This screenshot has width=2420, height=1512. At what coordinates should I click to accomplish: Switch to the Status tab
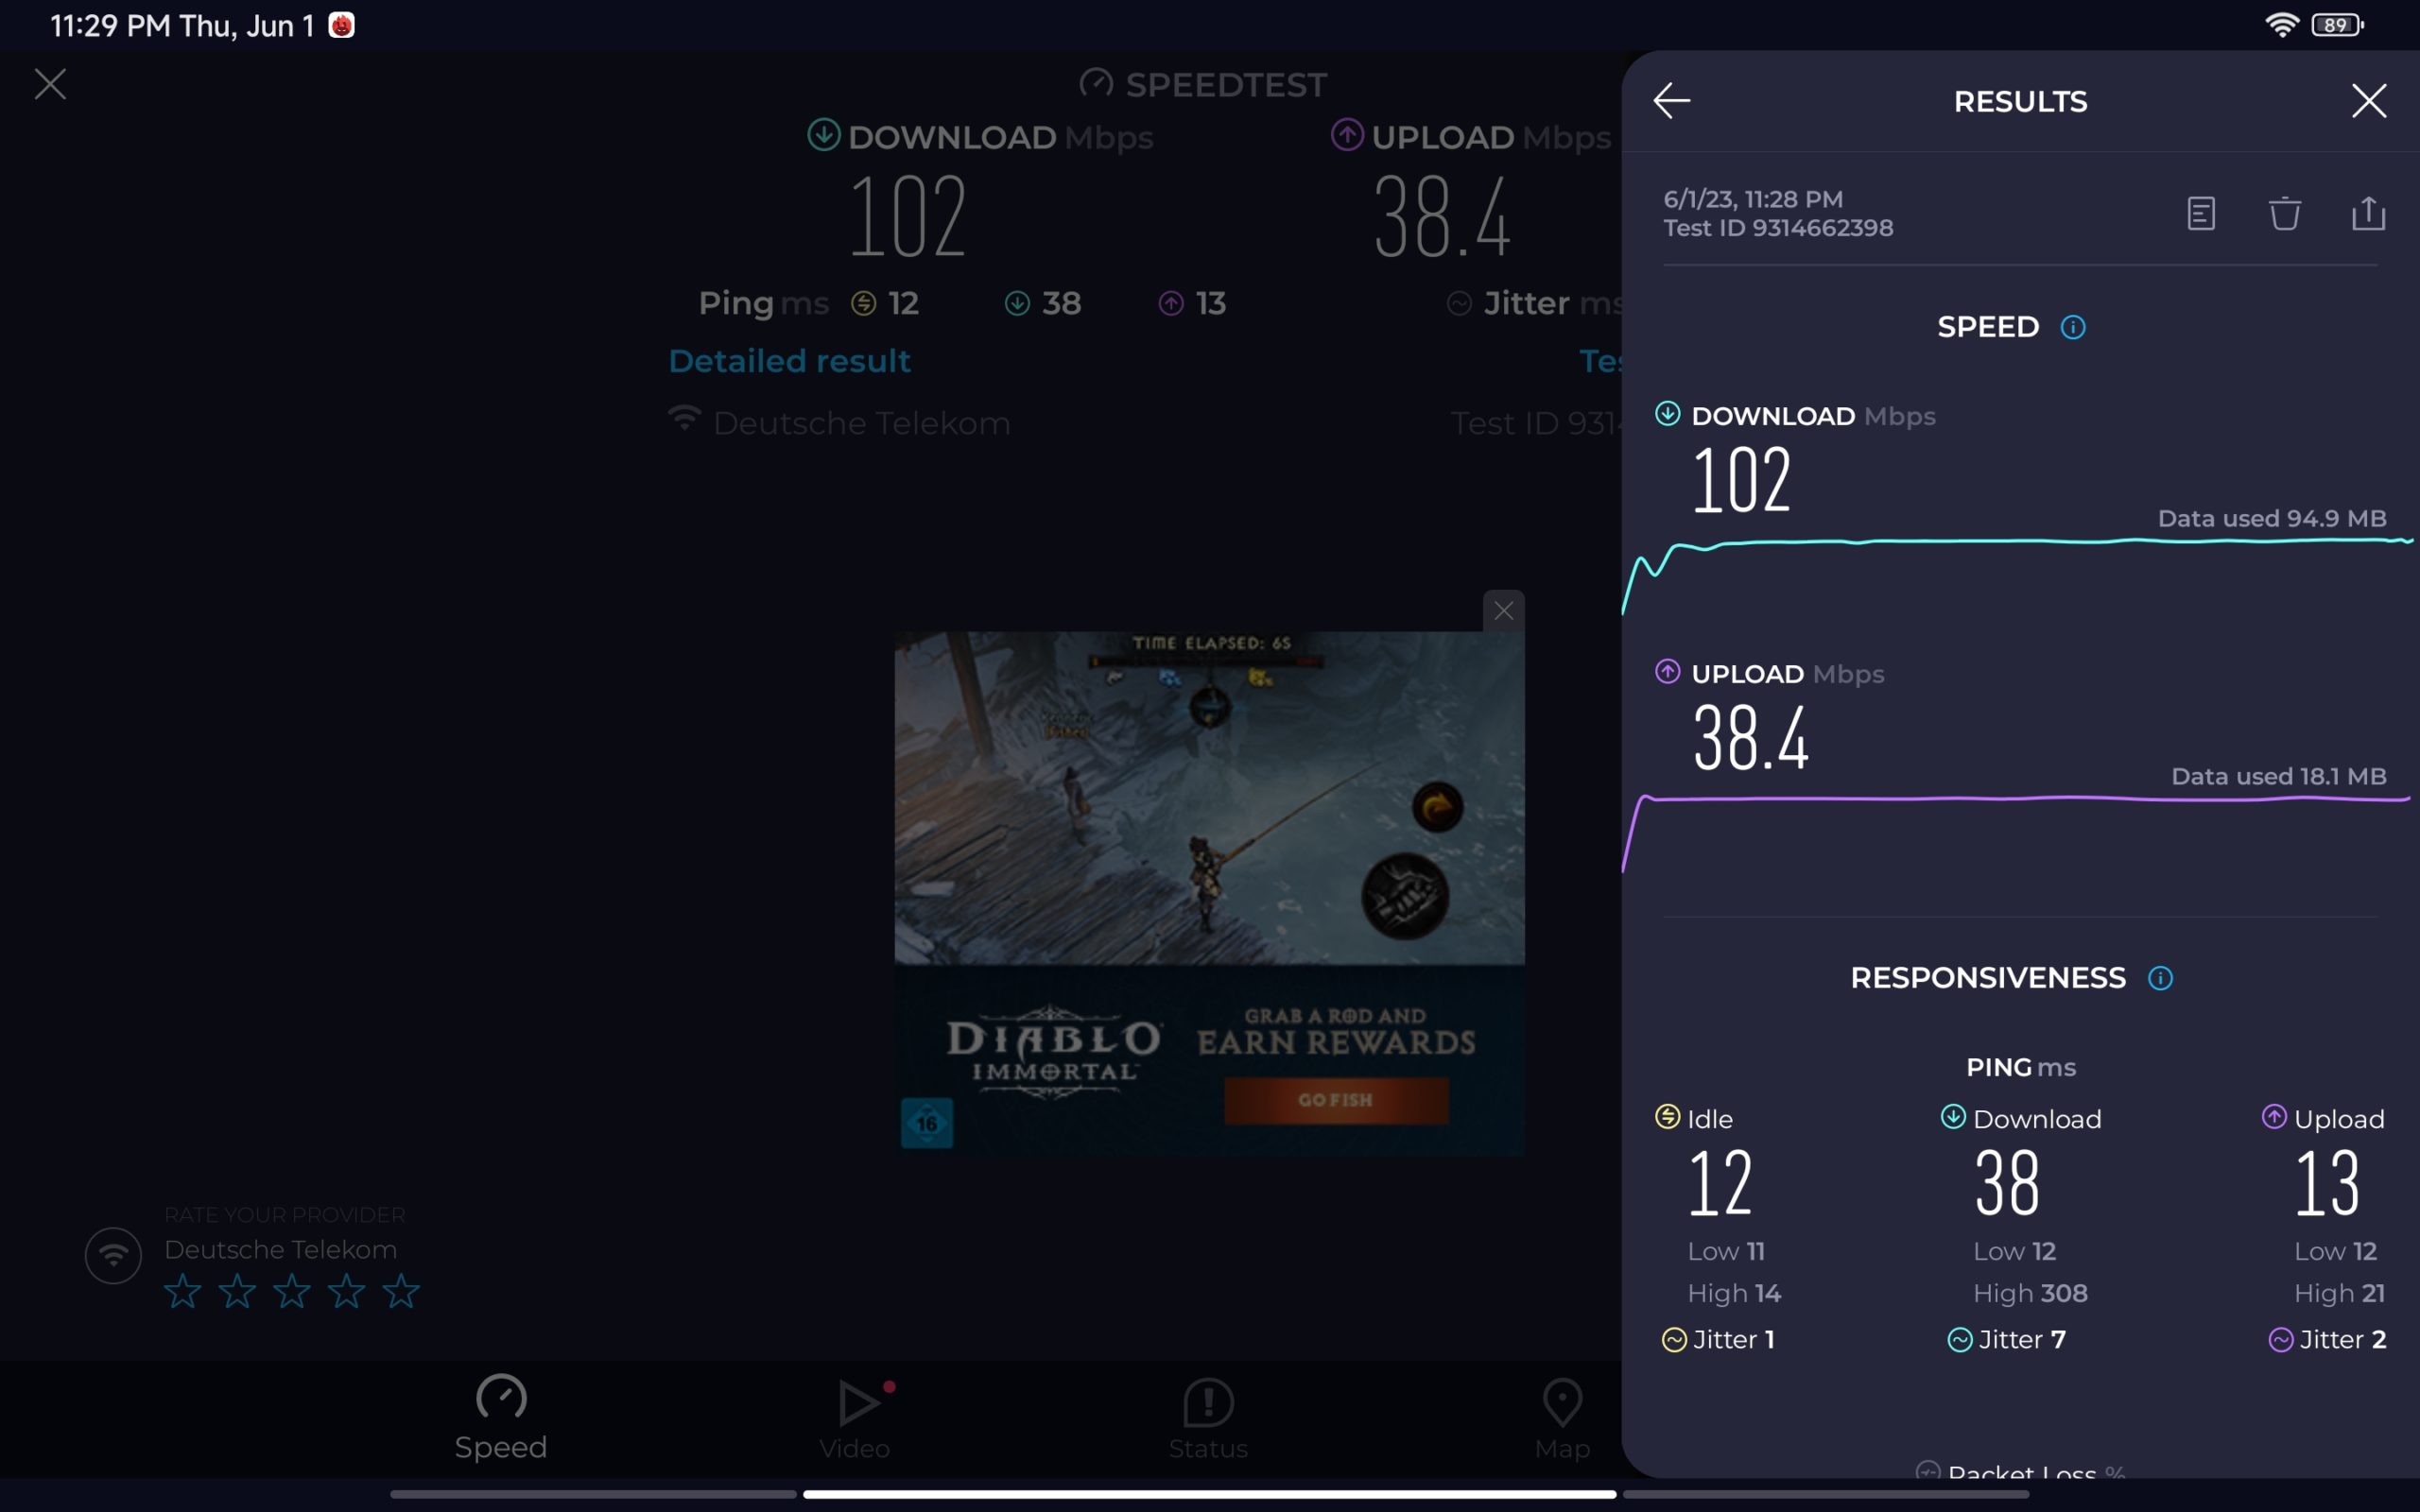pyautogui.click(x=1208, y=1419)
